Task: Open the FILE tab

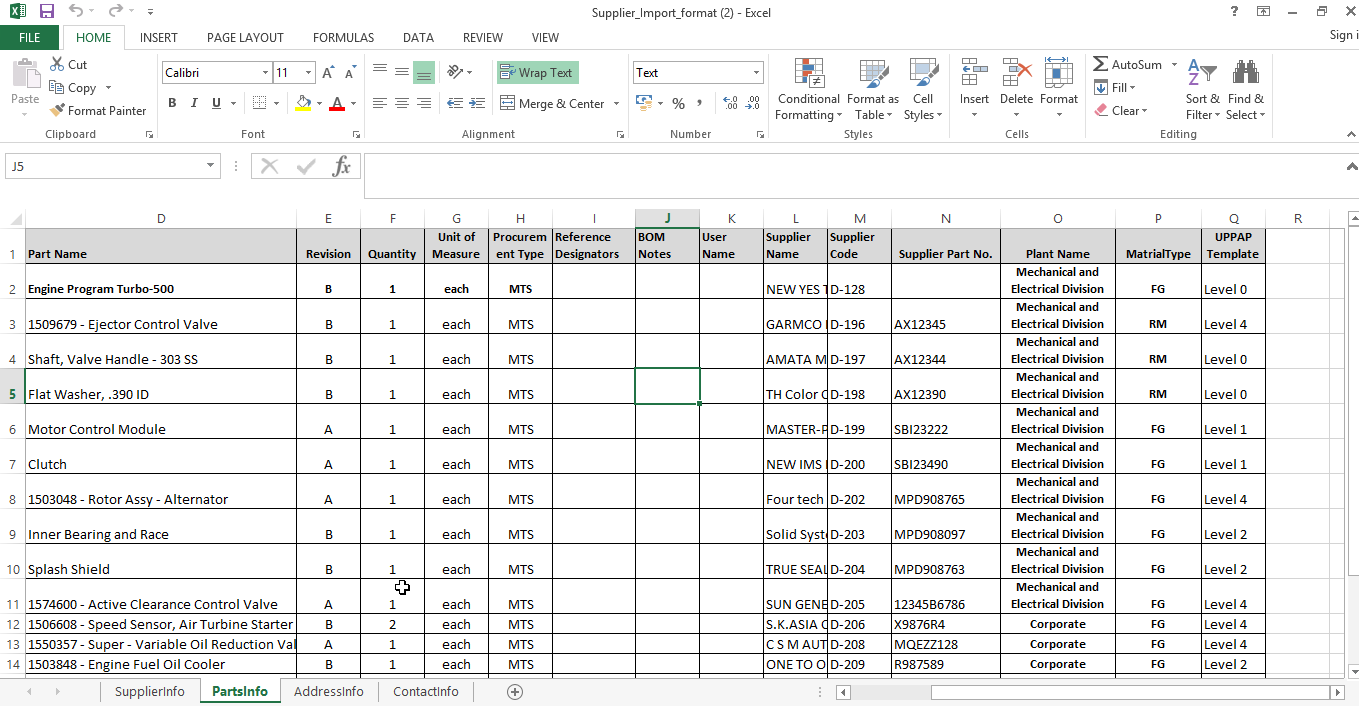Action: 30,37
